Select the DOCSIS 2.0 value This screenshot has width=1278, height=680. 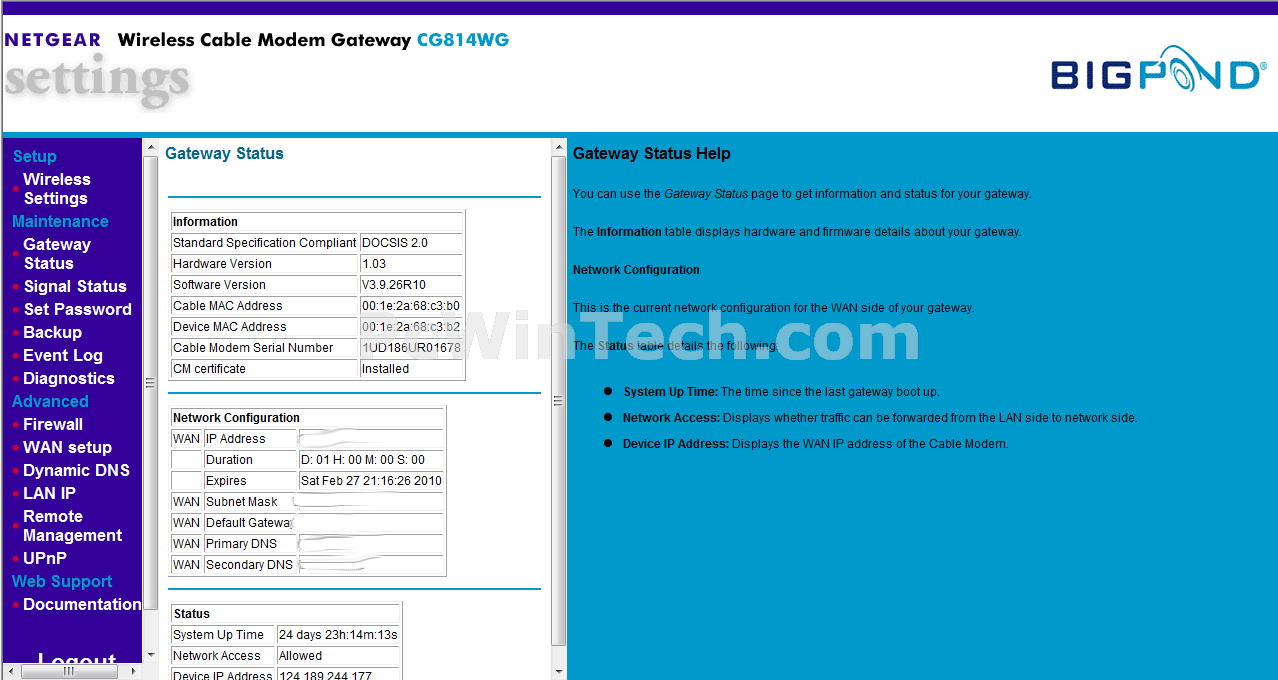click(x=394, y=243)
